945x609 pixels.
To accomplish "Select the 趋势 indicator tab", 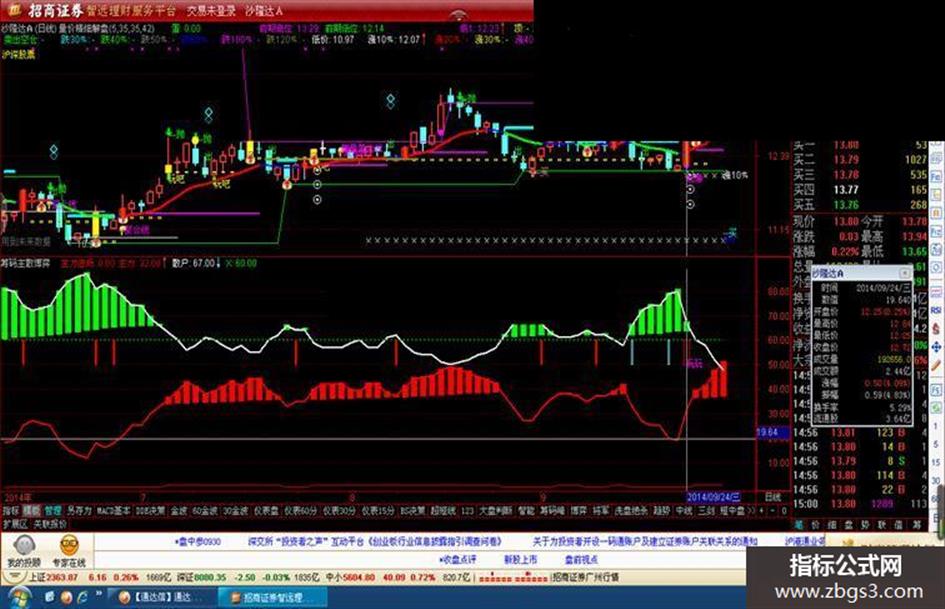I will [x=662, y=511].
